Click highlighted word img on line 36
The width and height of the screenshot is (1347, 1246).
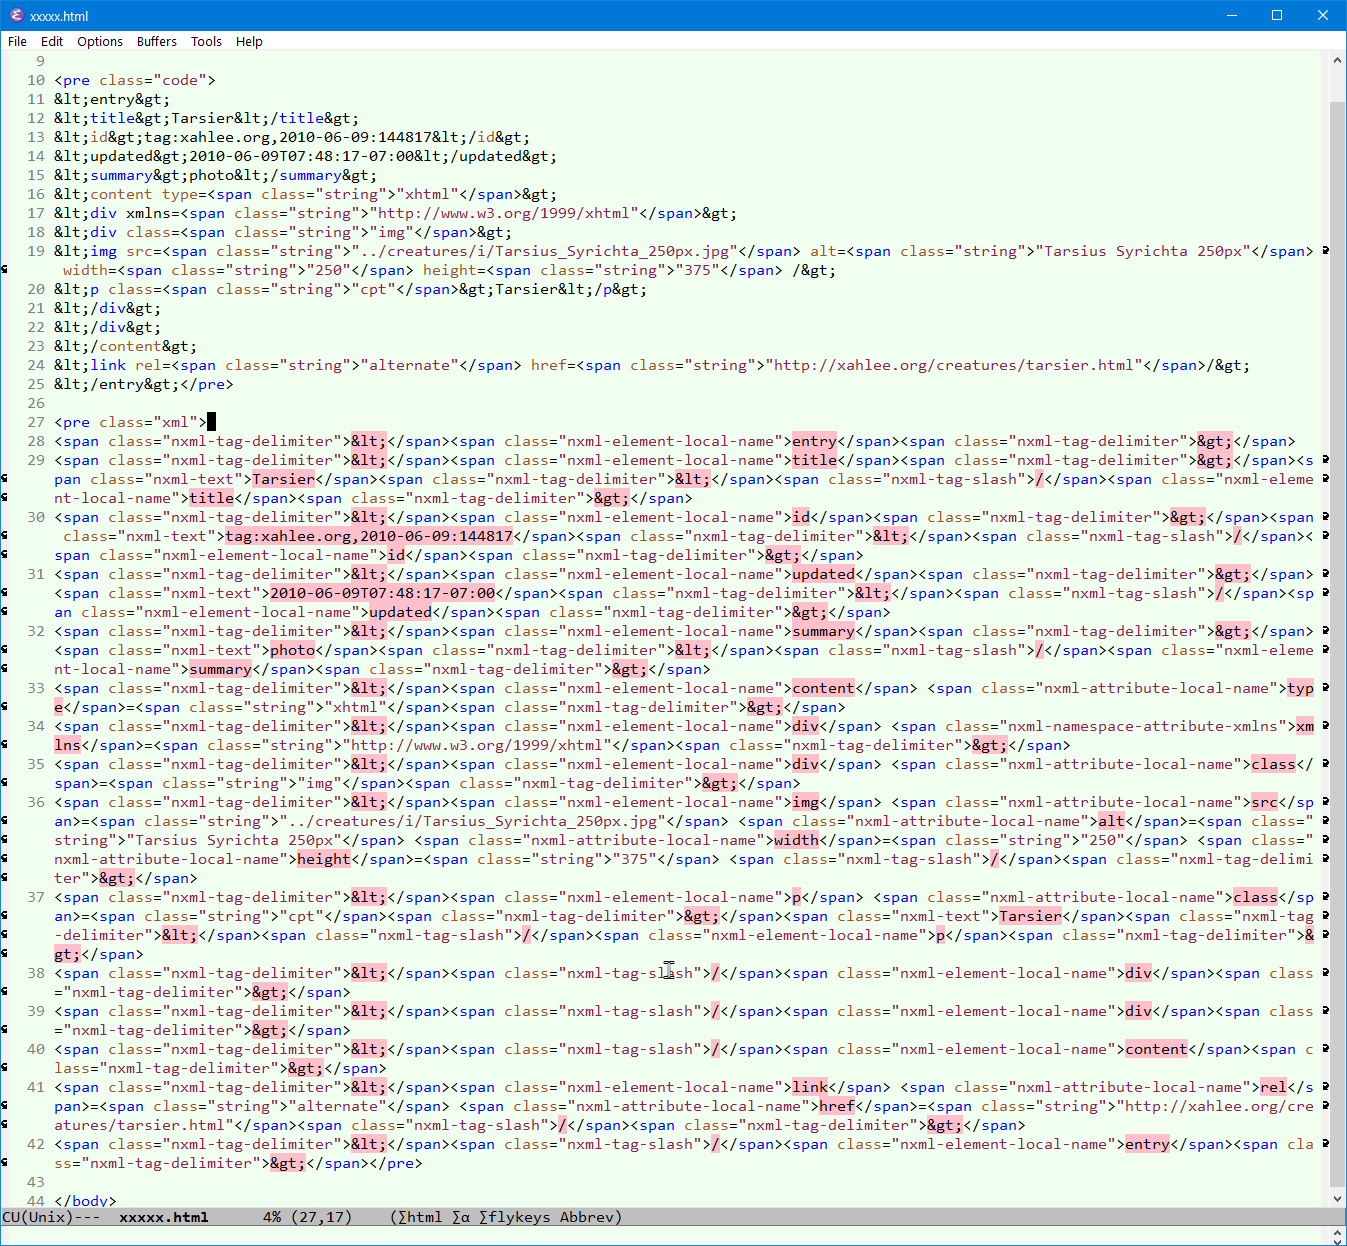(805, 802)
